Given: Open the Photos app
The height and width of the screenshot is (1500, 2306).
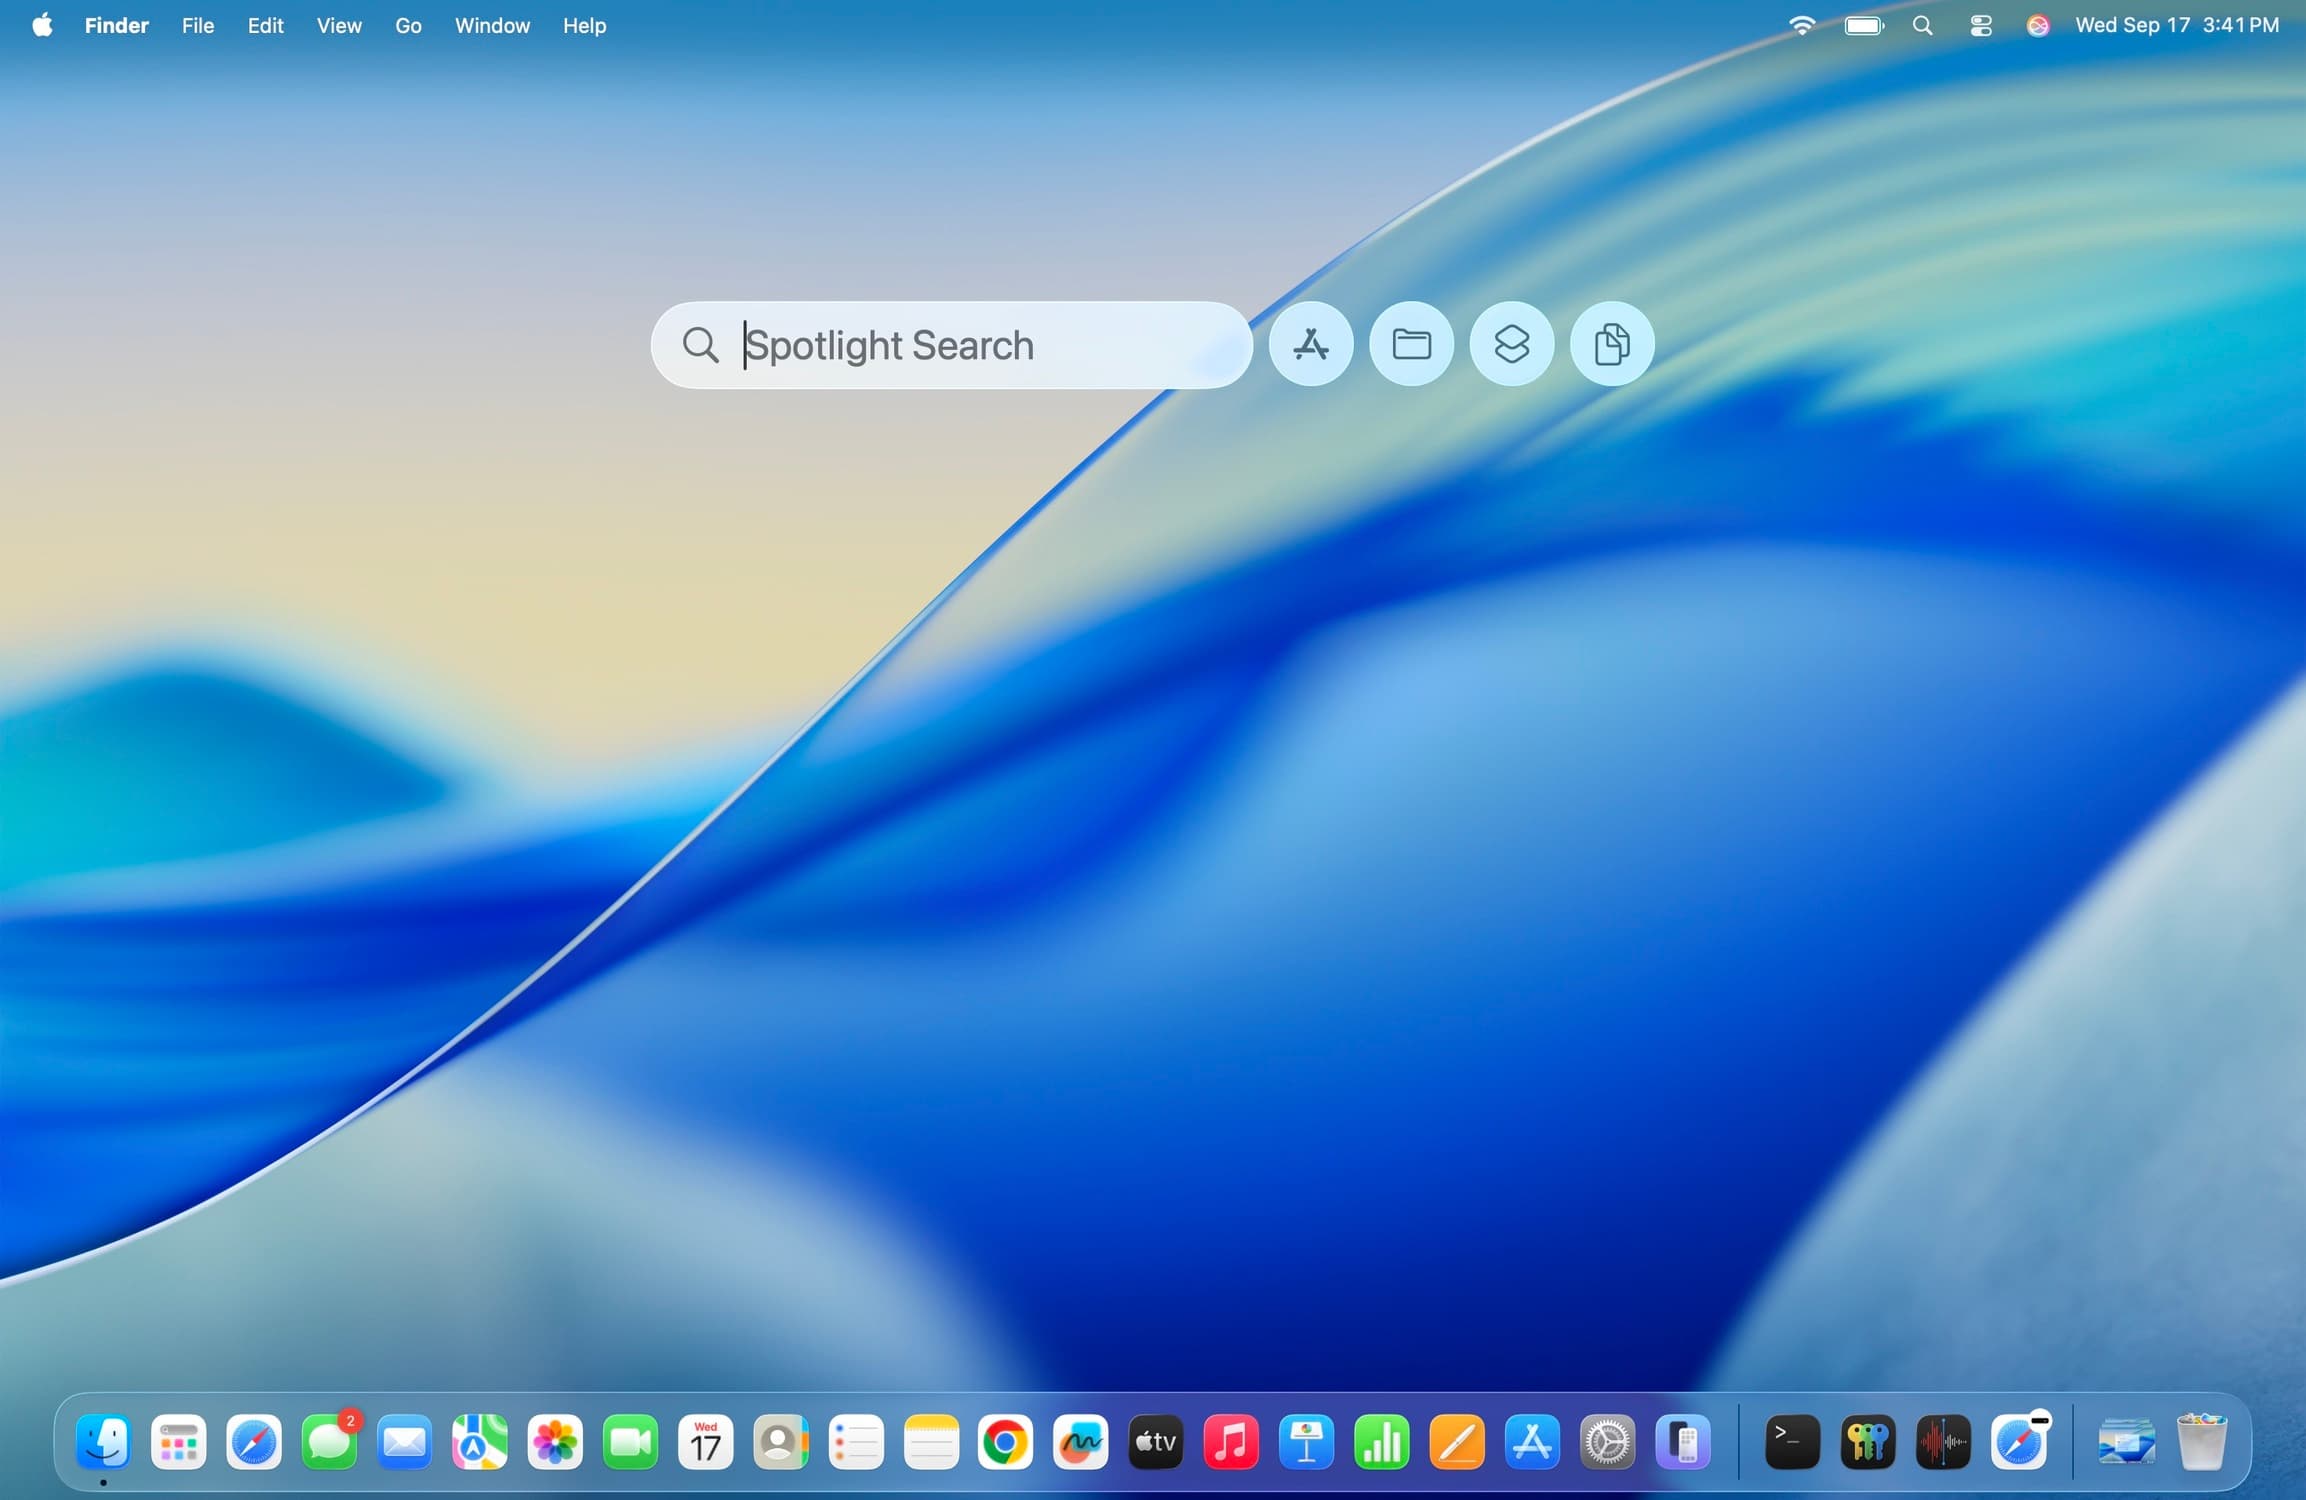Looking at the screenshot, I should [x=556, y=1442].
